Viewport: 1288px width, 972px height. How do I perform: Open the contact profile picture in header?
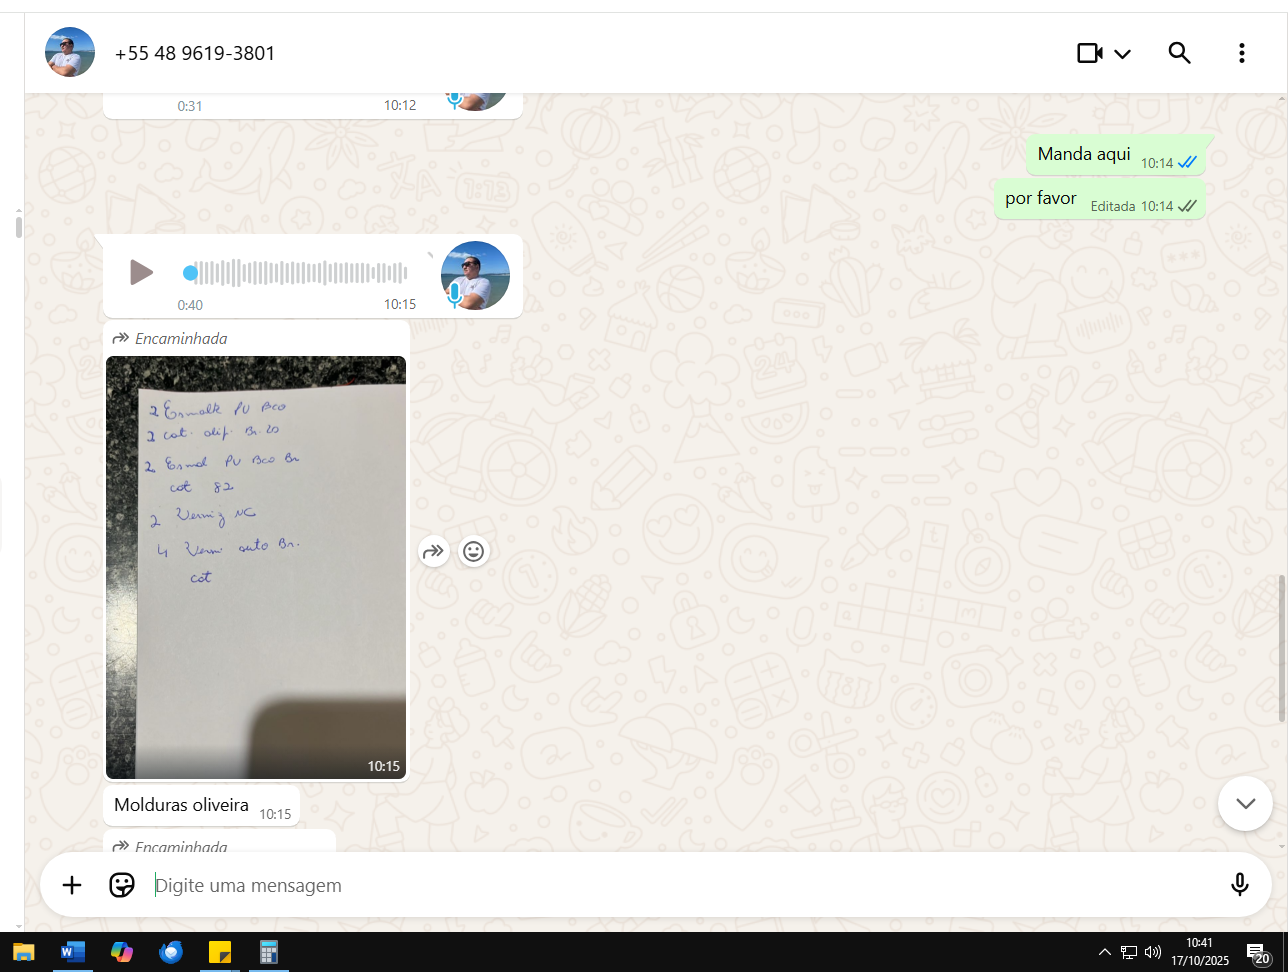click(70, 53)
